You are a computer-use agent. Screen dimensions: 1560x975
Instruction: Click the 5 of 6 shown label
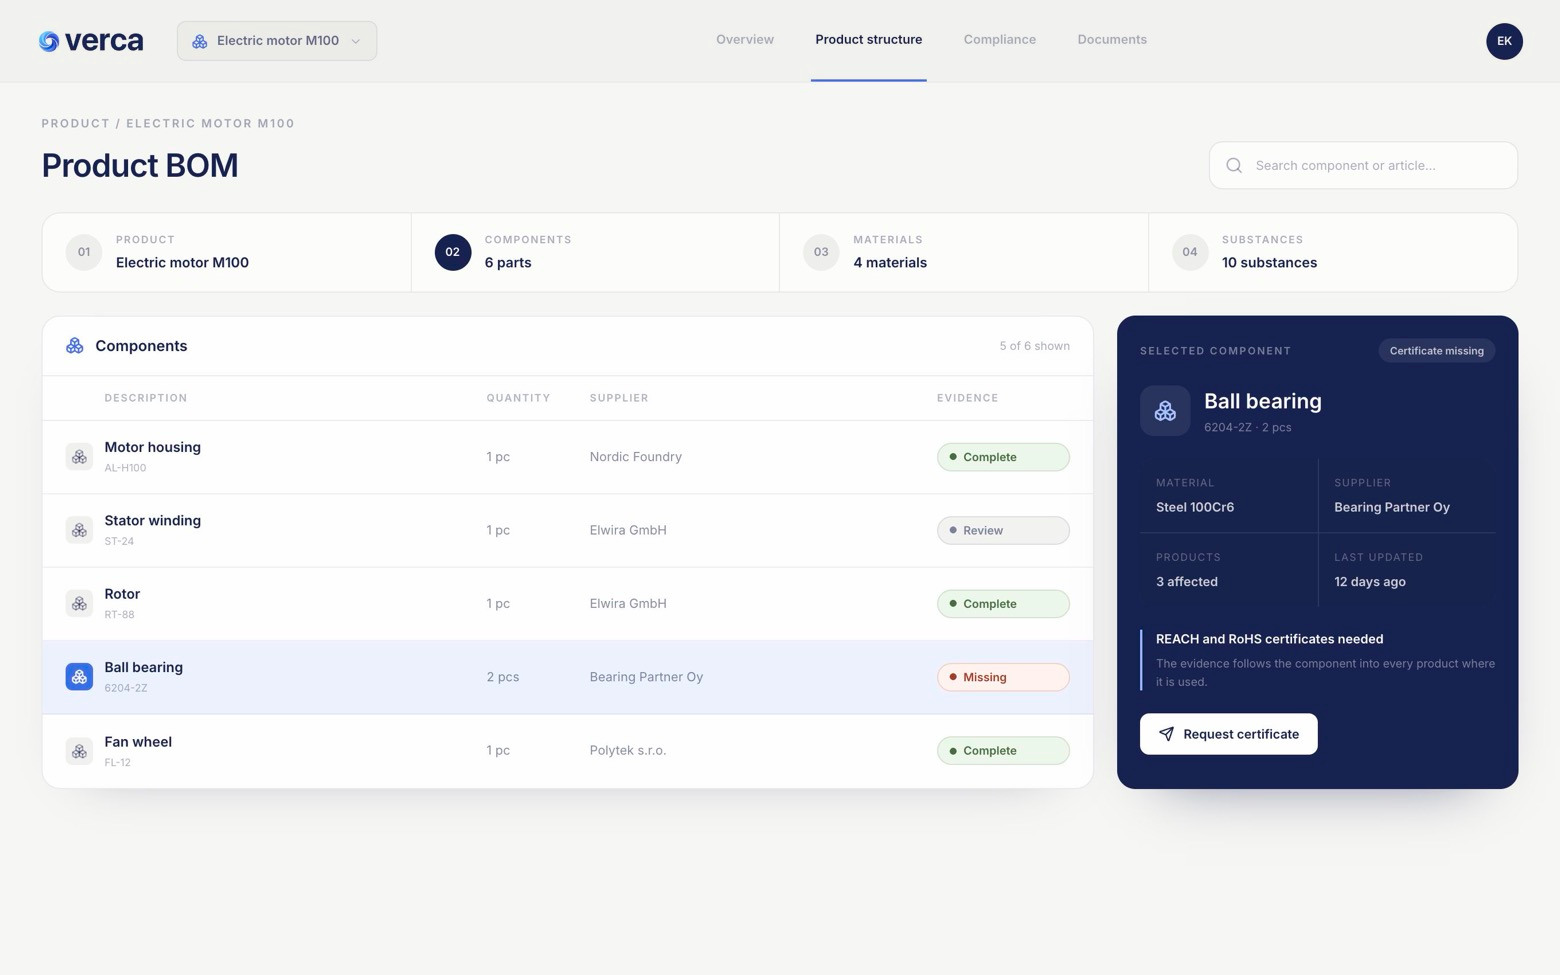pyautogui.click(x=1034, y=346)
